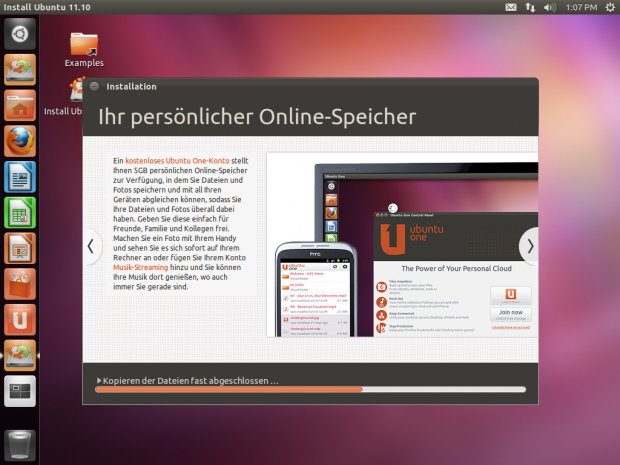This screenshot has height=465, width=620.
Task: Open the Workspace Switcher
Action: [20, 391]
